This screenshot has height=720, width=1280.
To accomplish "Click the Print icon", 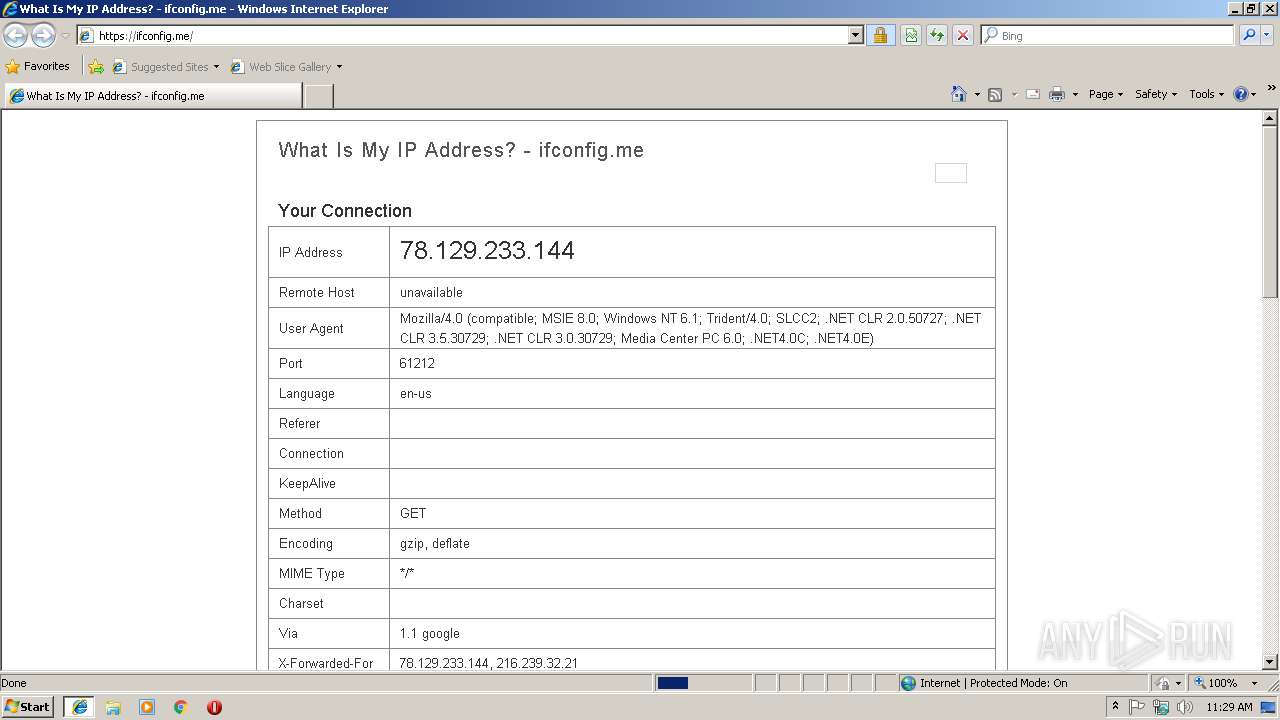I will tap(1057, 94).
